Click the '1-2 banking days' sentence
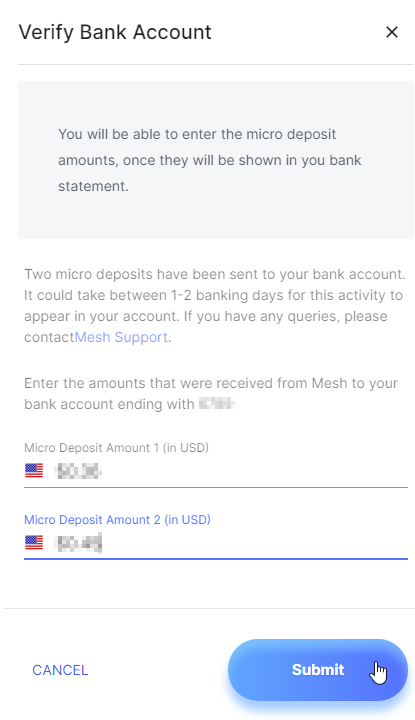415x720 pixels. (x=213, y=305)
